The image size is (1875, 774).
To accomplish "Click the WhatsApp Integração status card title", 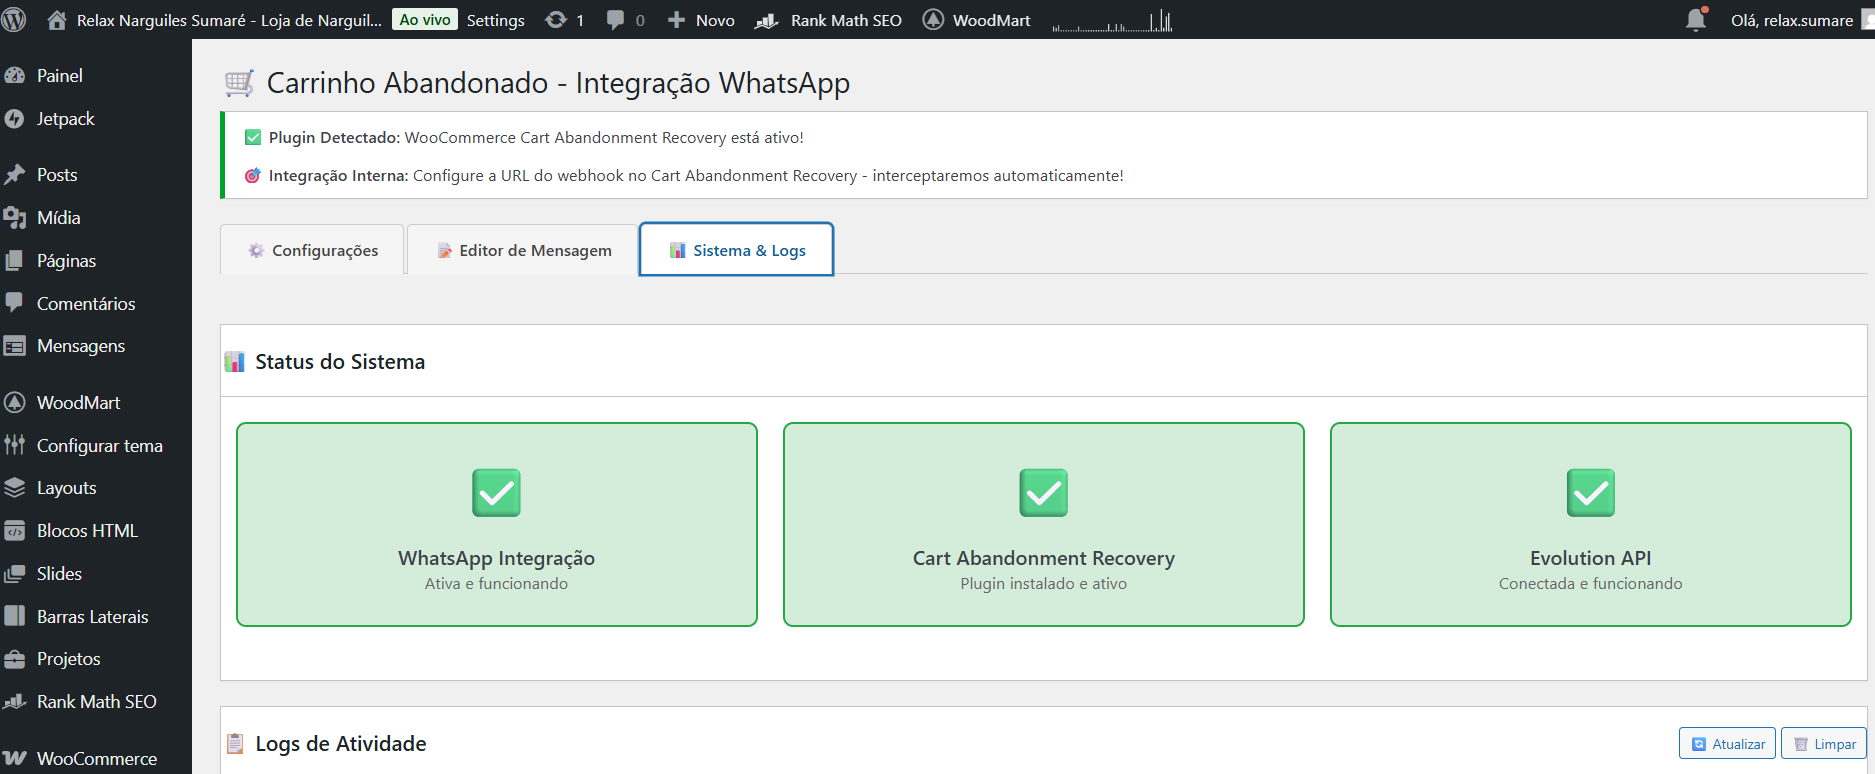I will click(496, 558).
